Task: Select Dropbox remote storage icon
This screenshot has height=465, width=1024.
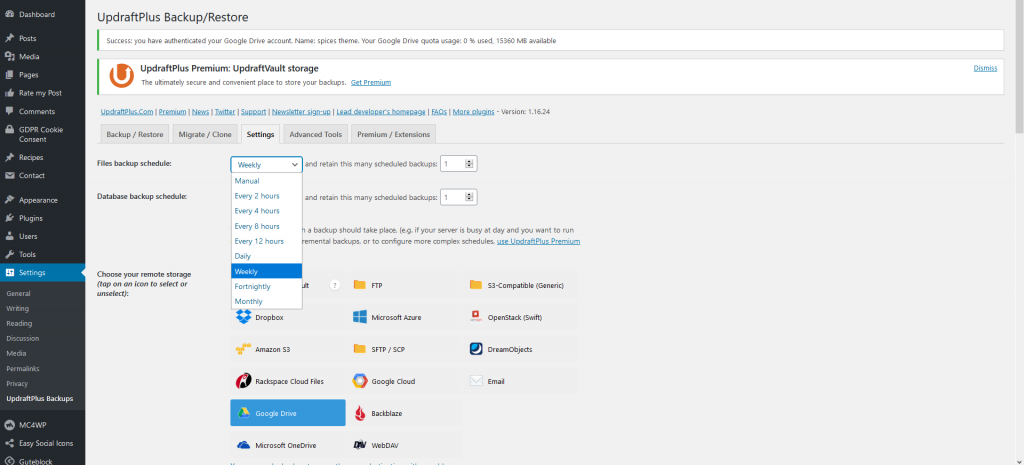Action: pyautogui.click(x=244, y=317)
